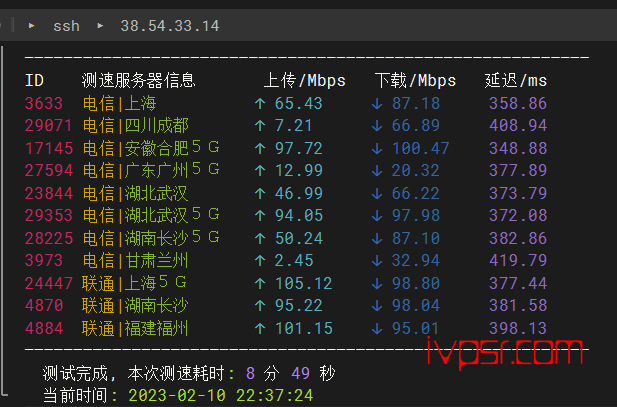
Task: Click download speed 100.47
Action: point(420,148)
